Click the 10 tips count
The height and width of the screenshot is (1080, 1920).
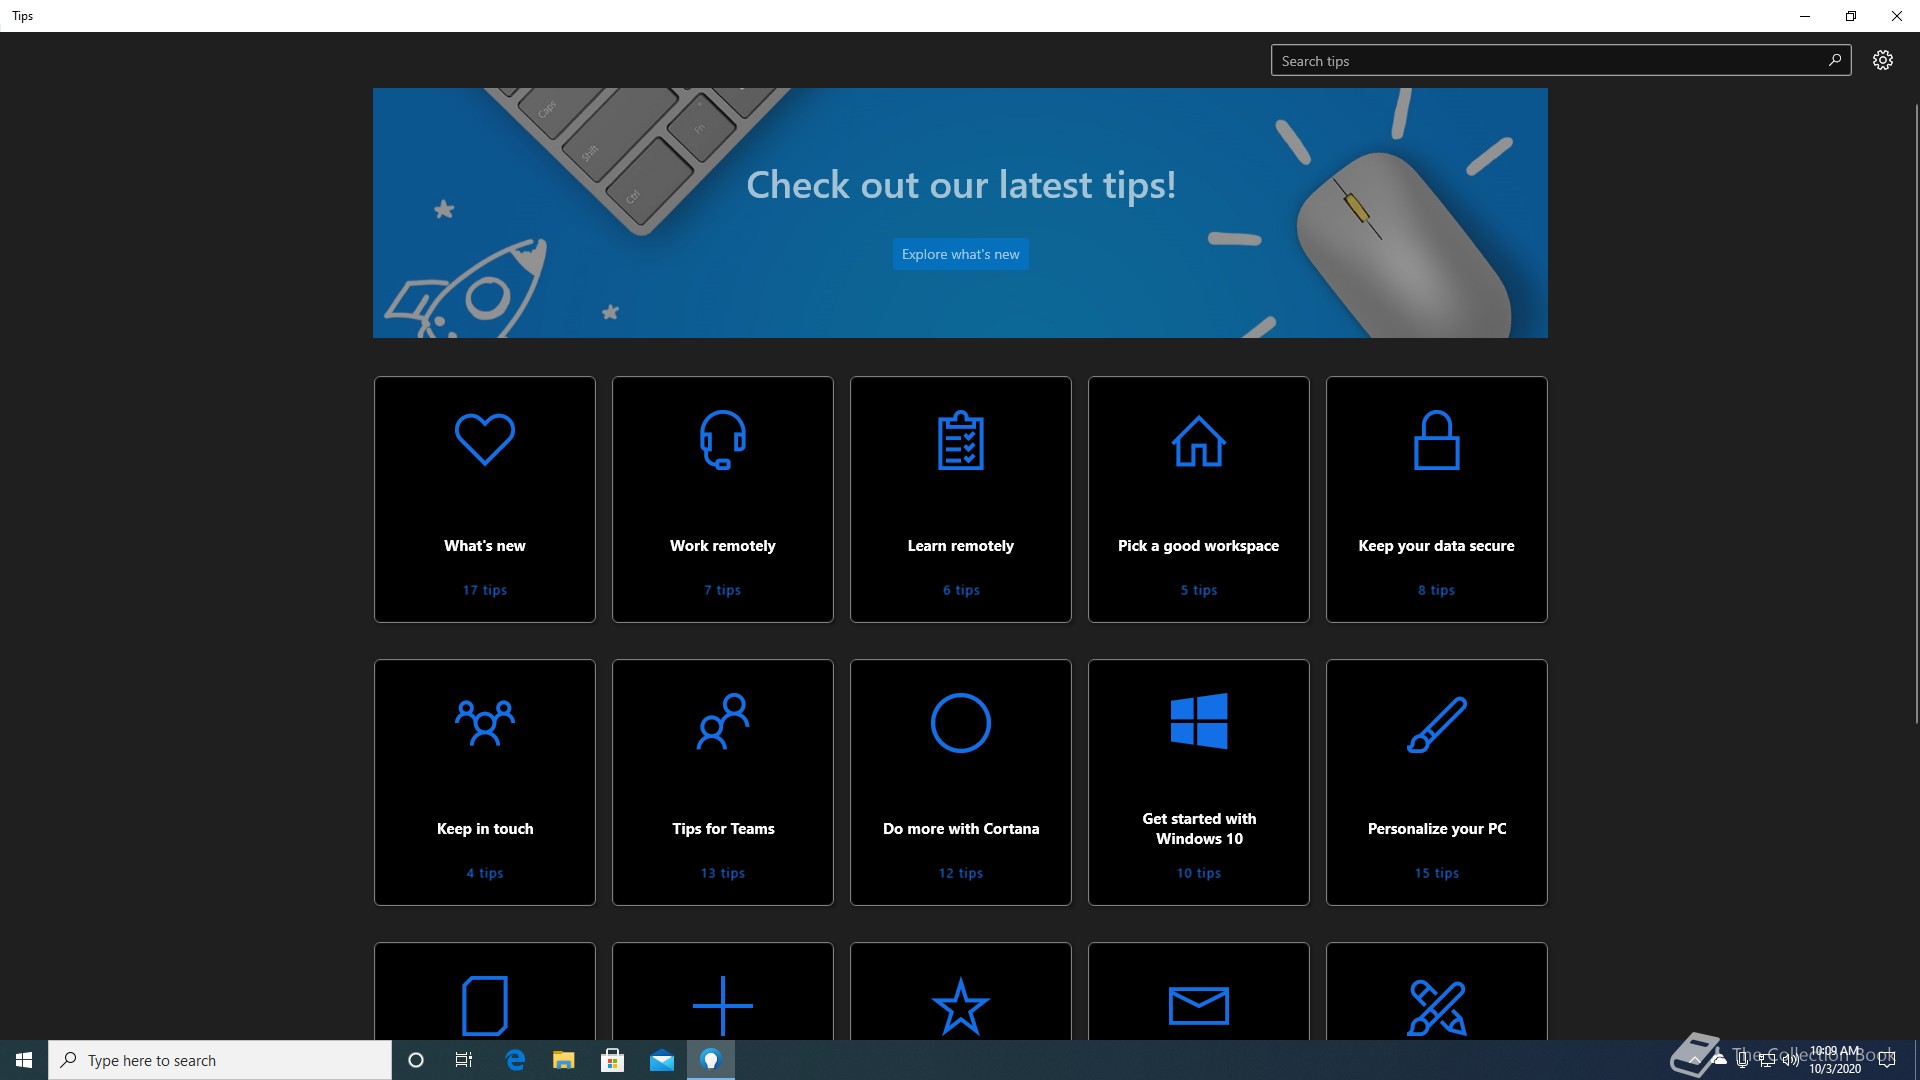[x=1199, y=873]
